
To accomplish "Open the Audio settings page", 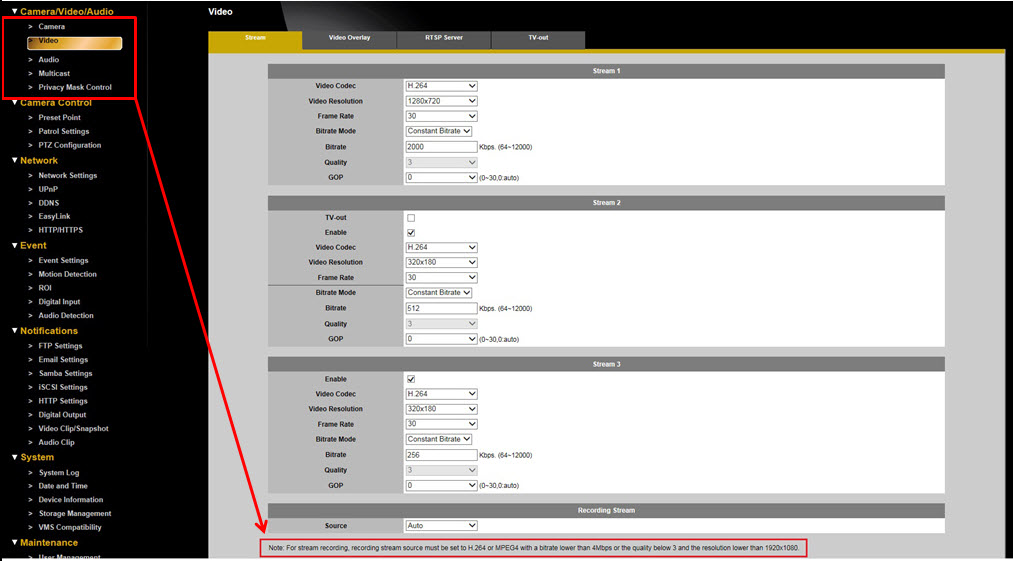I will click(48, 59).
